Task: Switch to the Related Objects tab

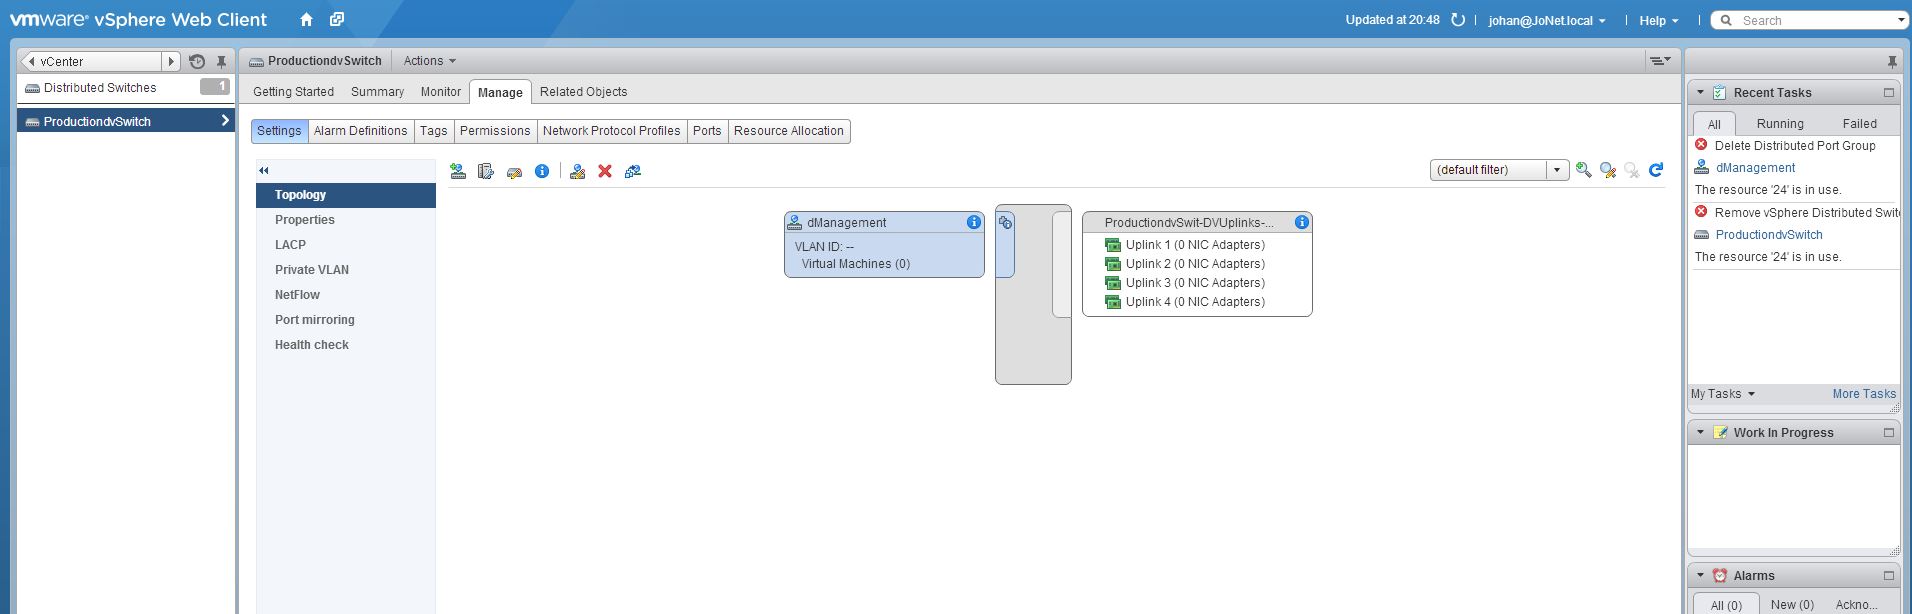Action: tap(584, 92)
